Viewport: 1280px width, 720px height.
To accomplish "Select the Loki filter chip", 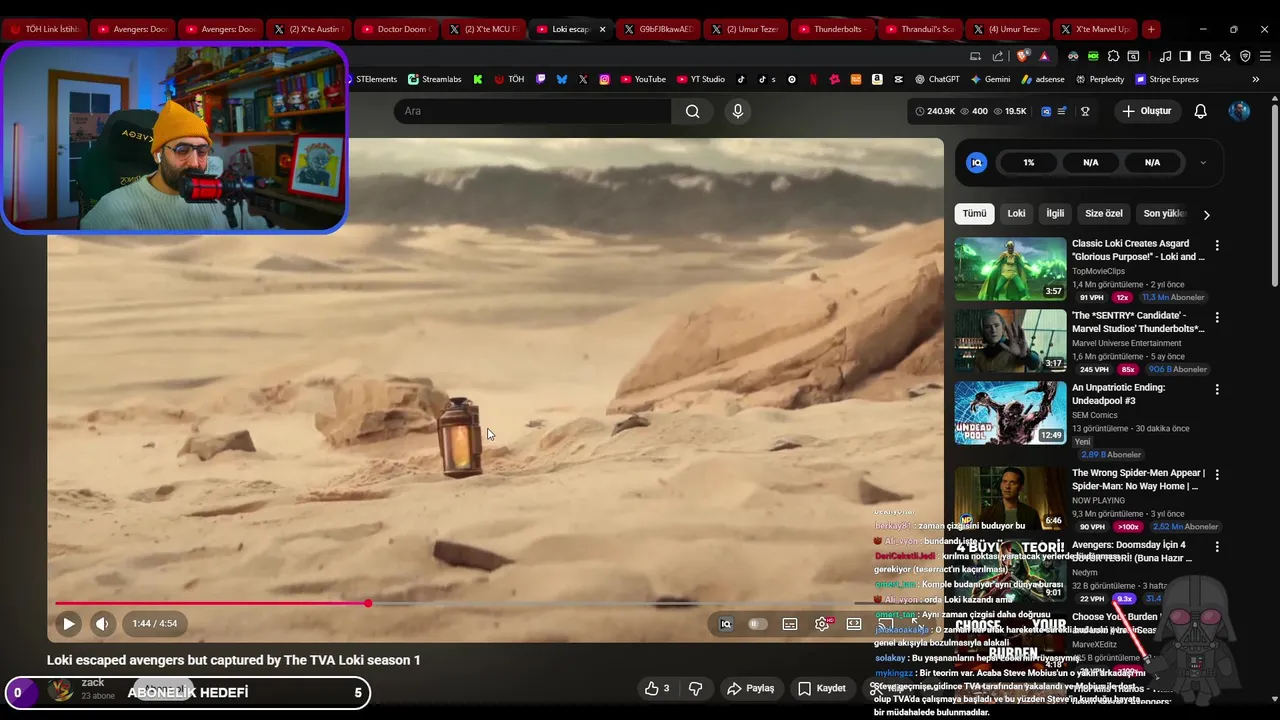I will pos(1016,213).
